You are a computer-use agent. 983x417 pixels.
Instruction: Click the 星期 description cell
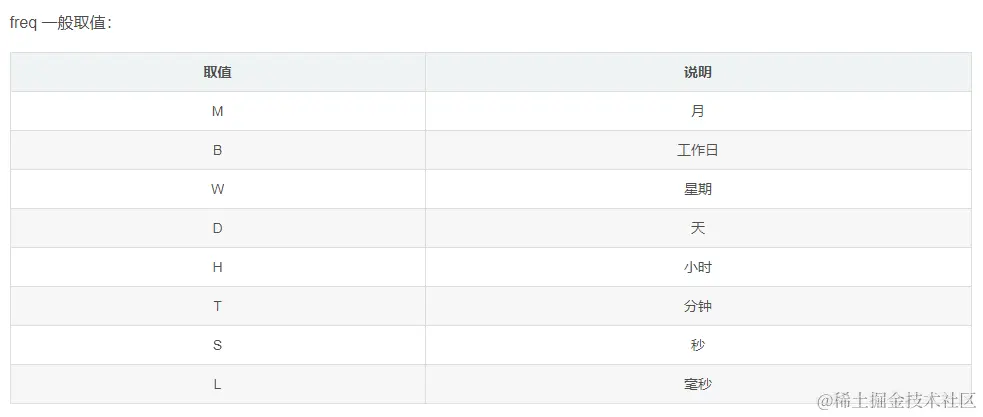pos(698,189)
